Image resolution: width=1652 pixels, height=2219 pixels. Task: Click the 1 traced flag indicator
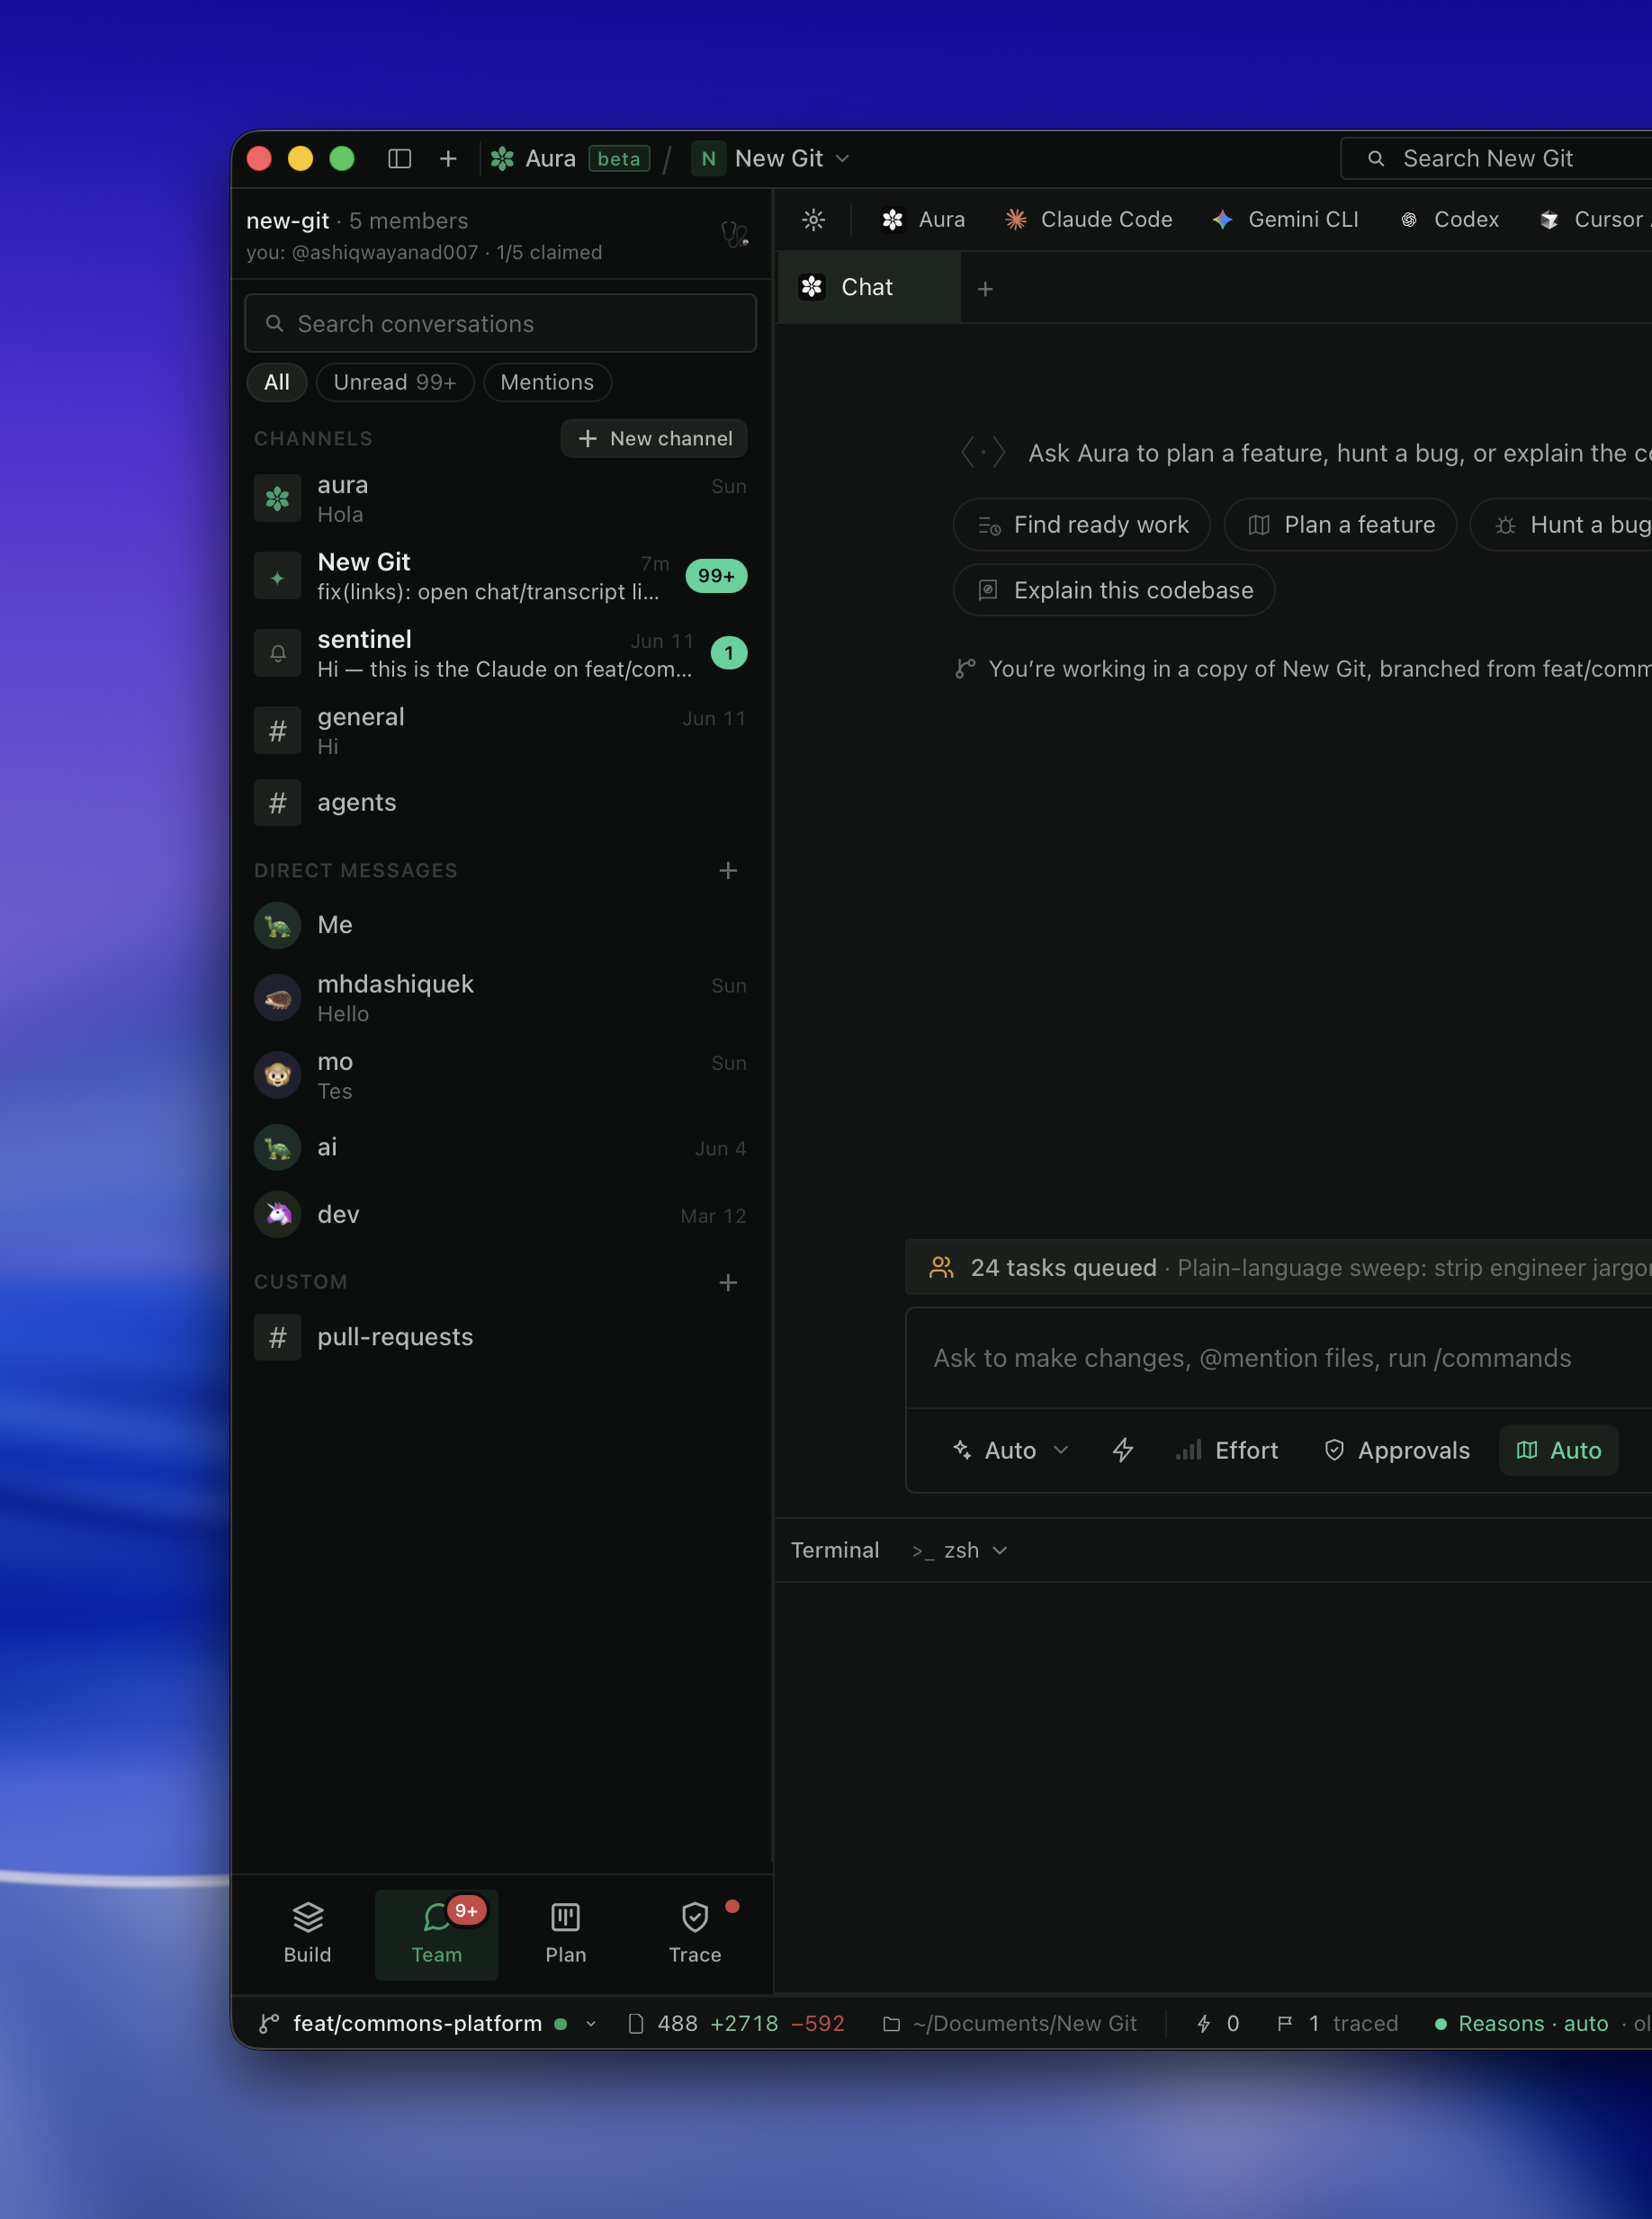tap(1337, 2024)
